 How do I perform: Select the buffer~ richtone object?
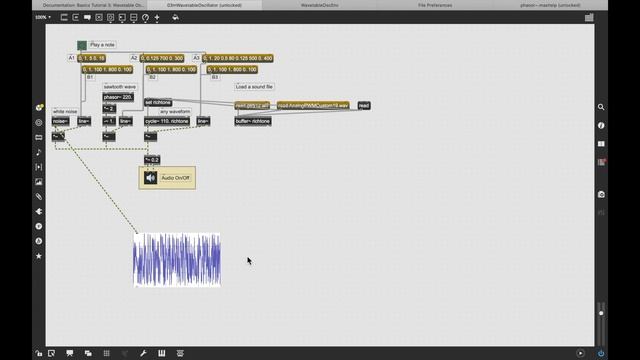tap(253, 121)
